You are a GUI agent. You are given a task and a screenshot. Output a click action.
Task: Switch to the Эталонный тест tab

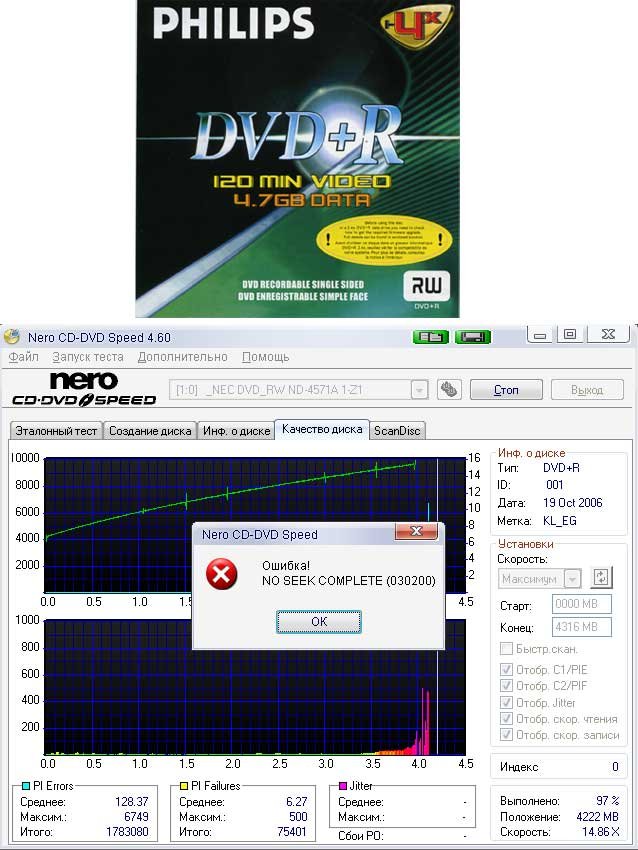point(56,431)
